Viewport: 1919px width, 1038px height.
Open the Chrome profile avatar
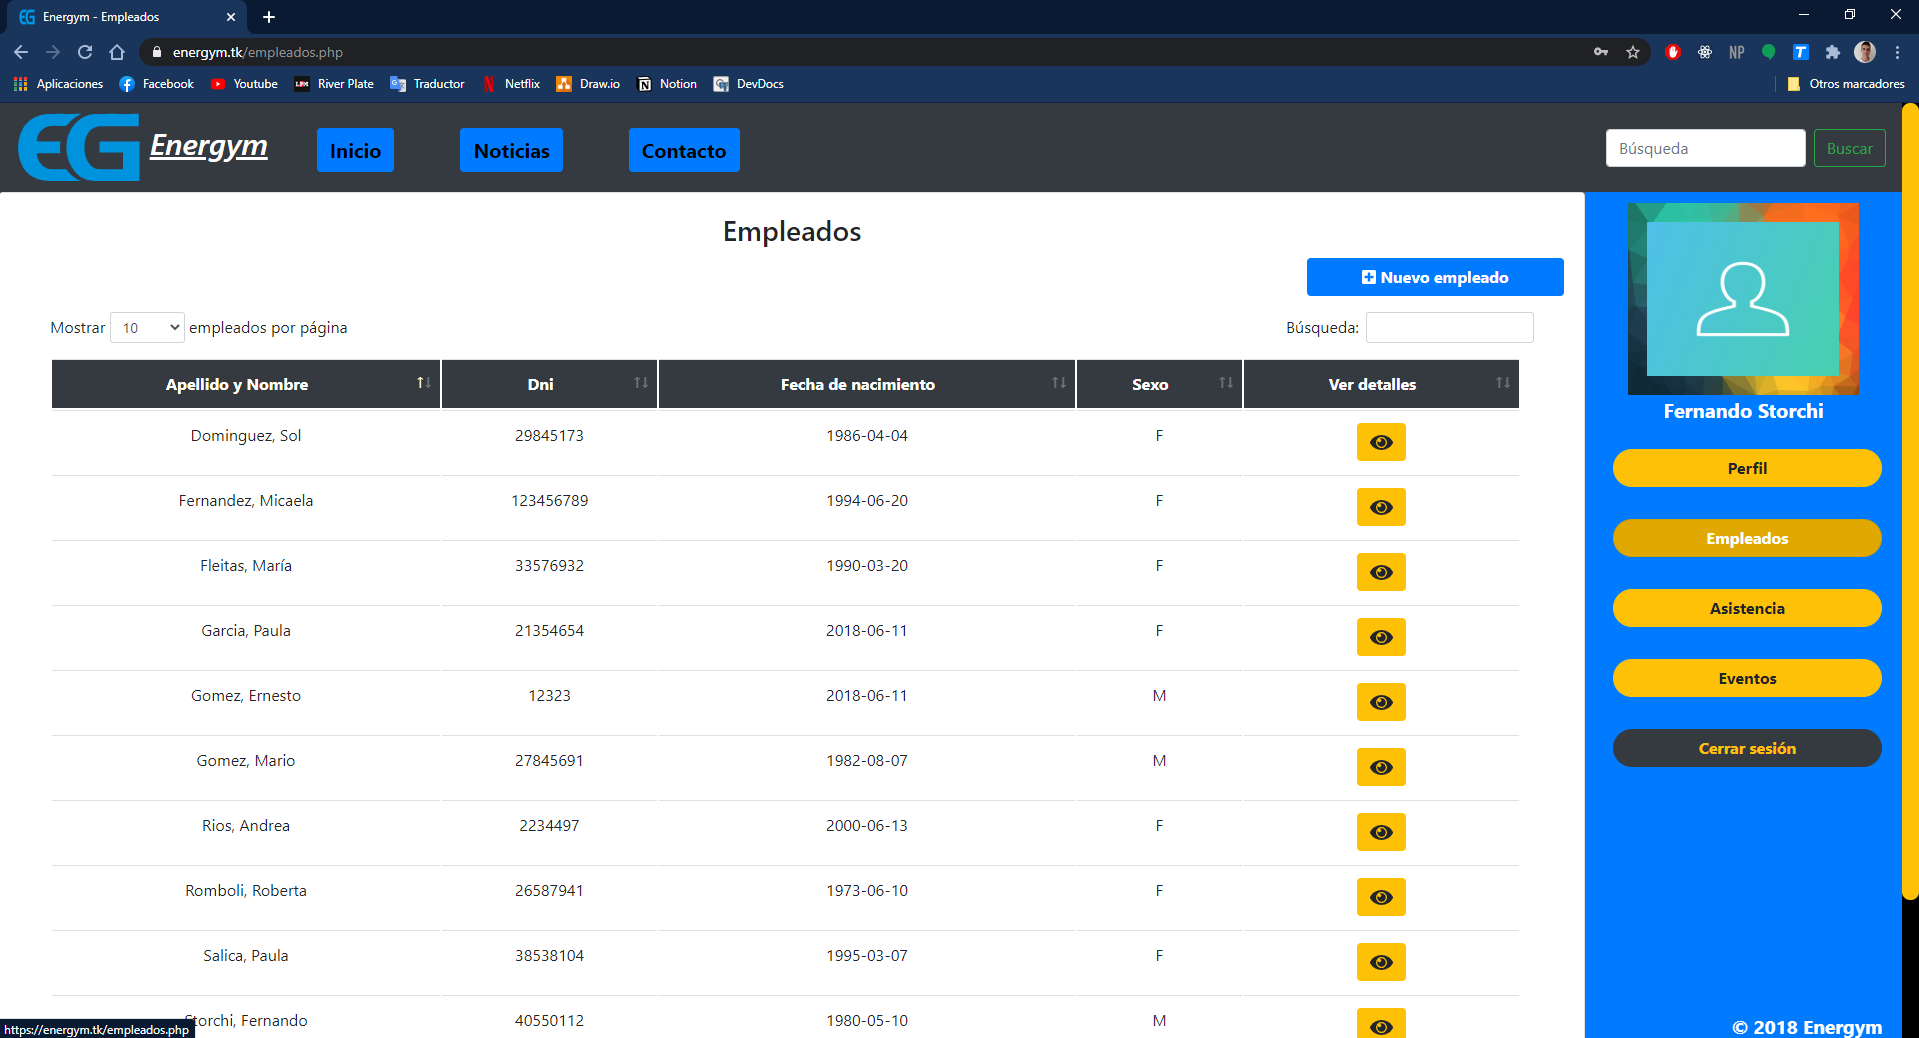(x=1865, y=52)
